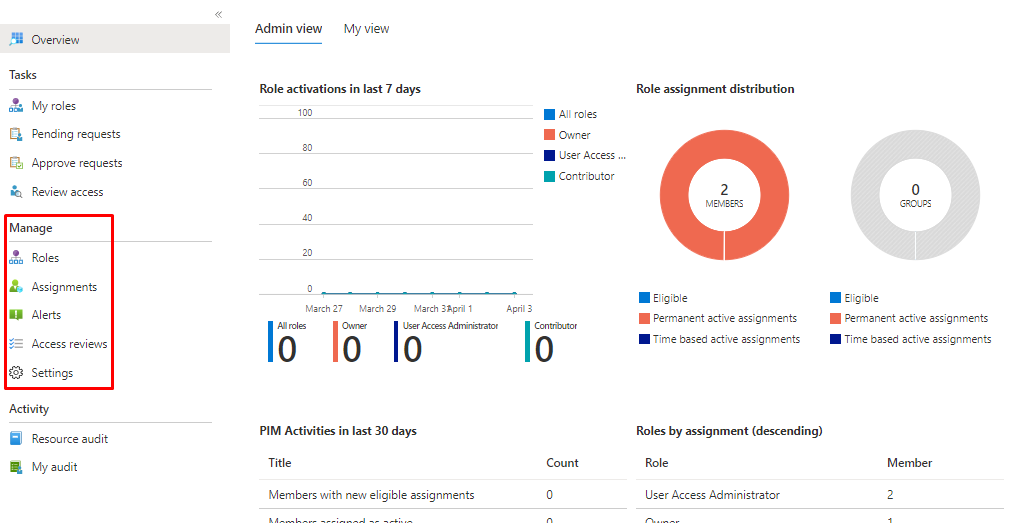Collapse the sidebar with double chevron
The height and width of the screenshot is (523, 1026).
coord(219,14)
